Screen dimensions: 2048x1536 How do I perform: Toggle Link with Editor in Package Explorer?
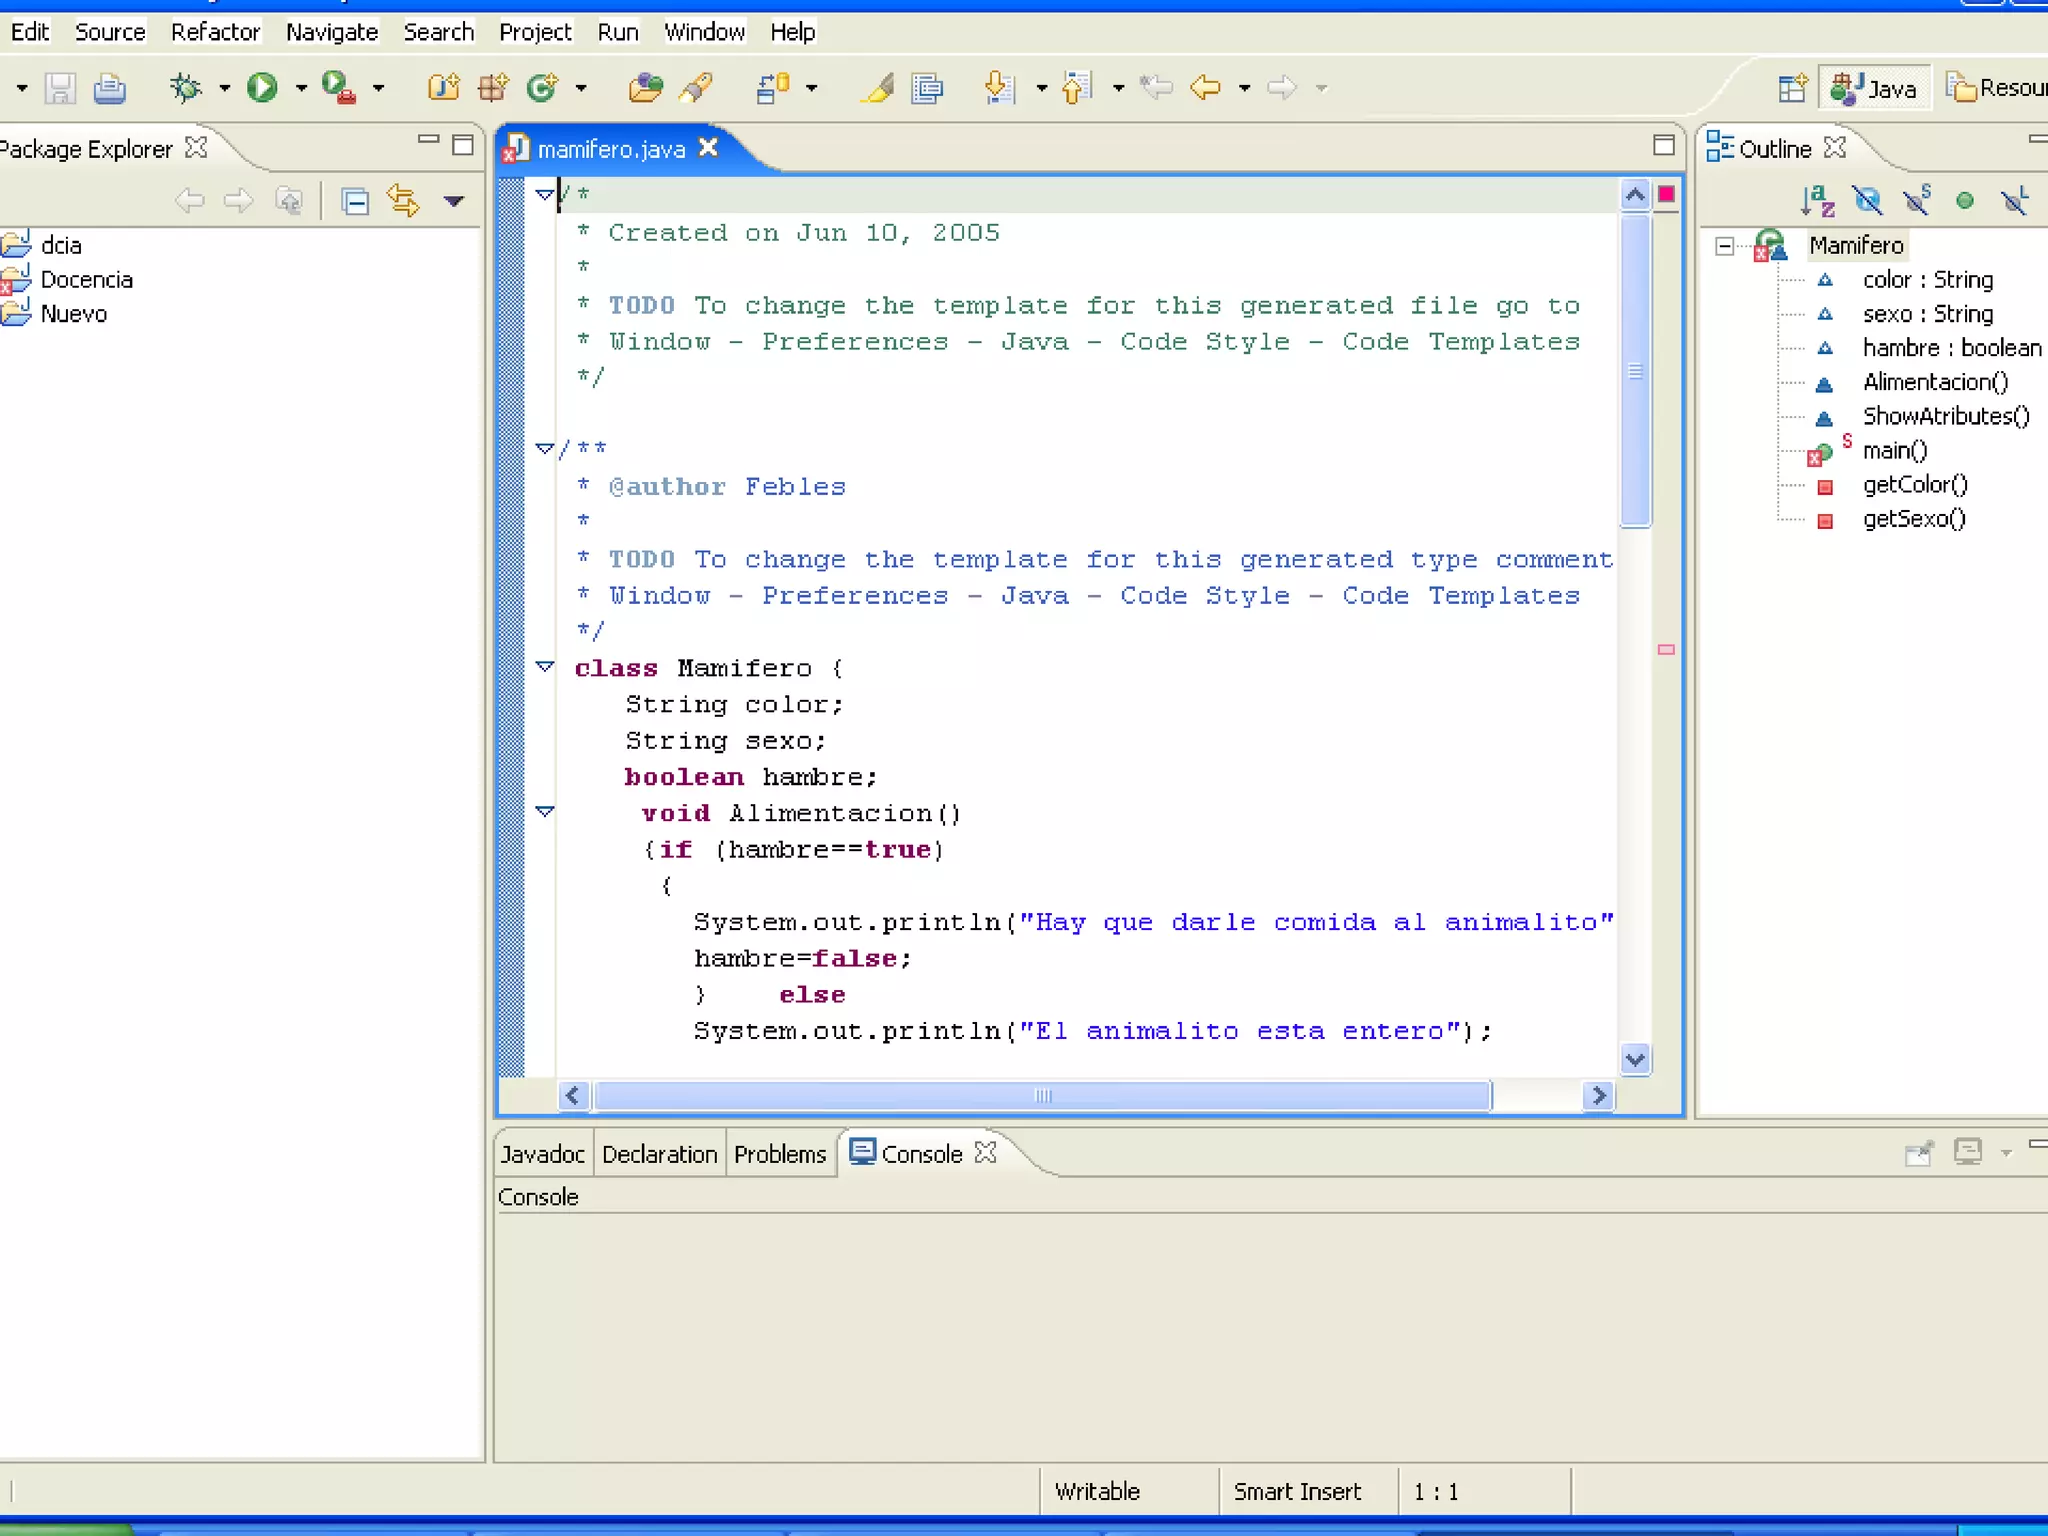click(x=403, y=202)
